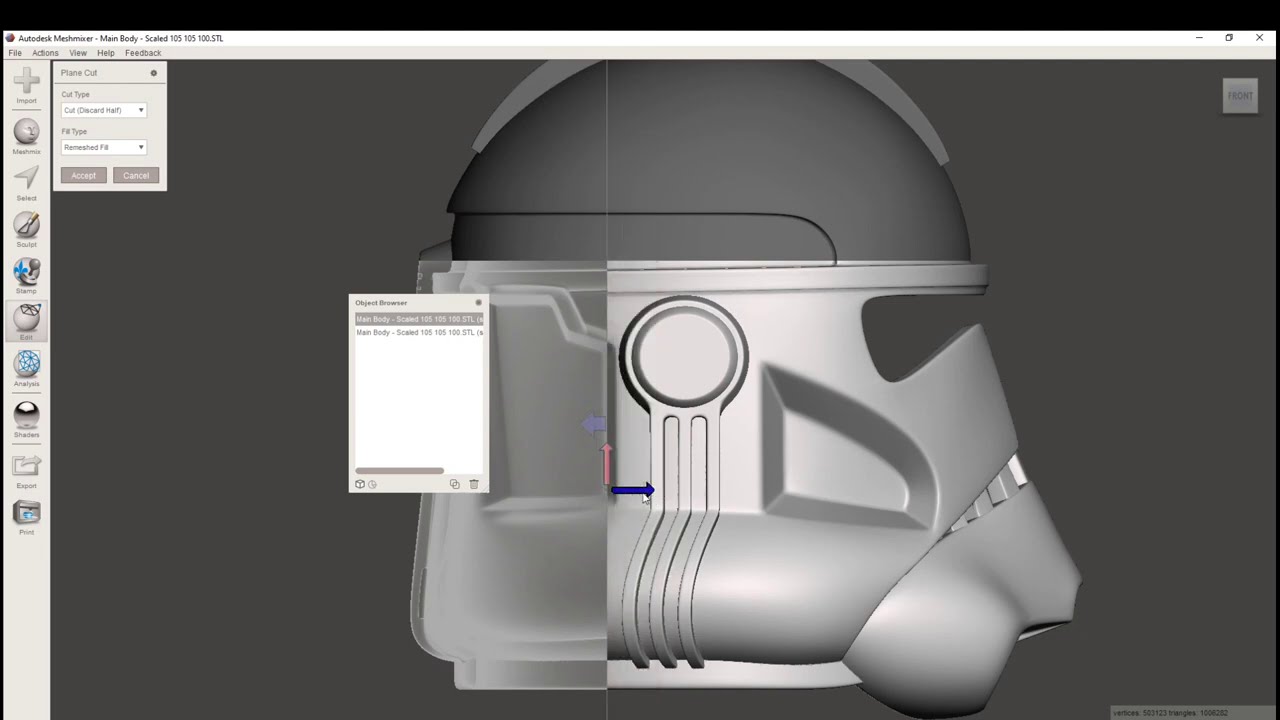Open the View menu
1280x720 pixels.
78,53
